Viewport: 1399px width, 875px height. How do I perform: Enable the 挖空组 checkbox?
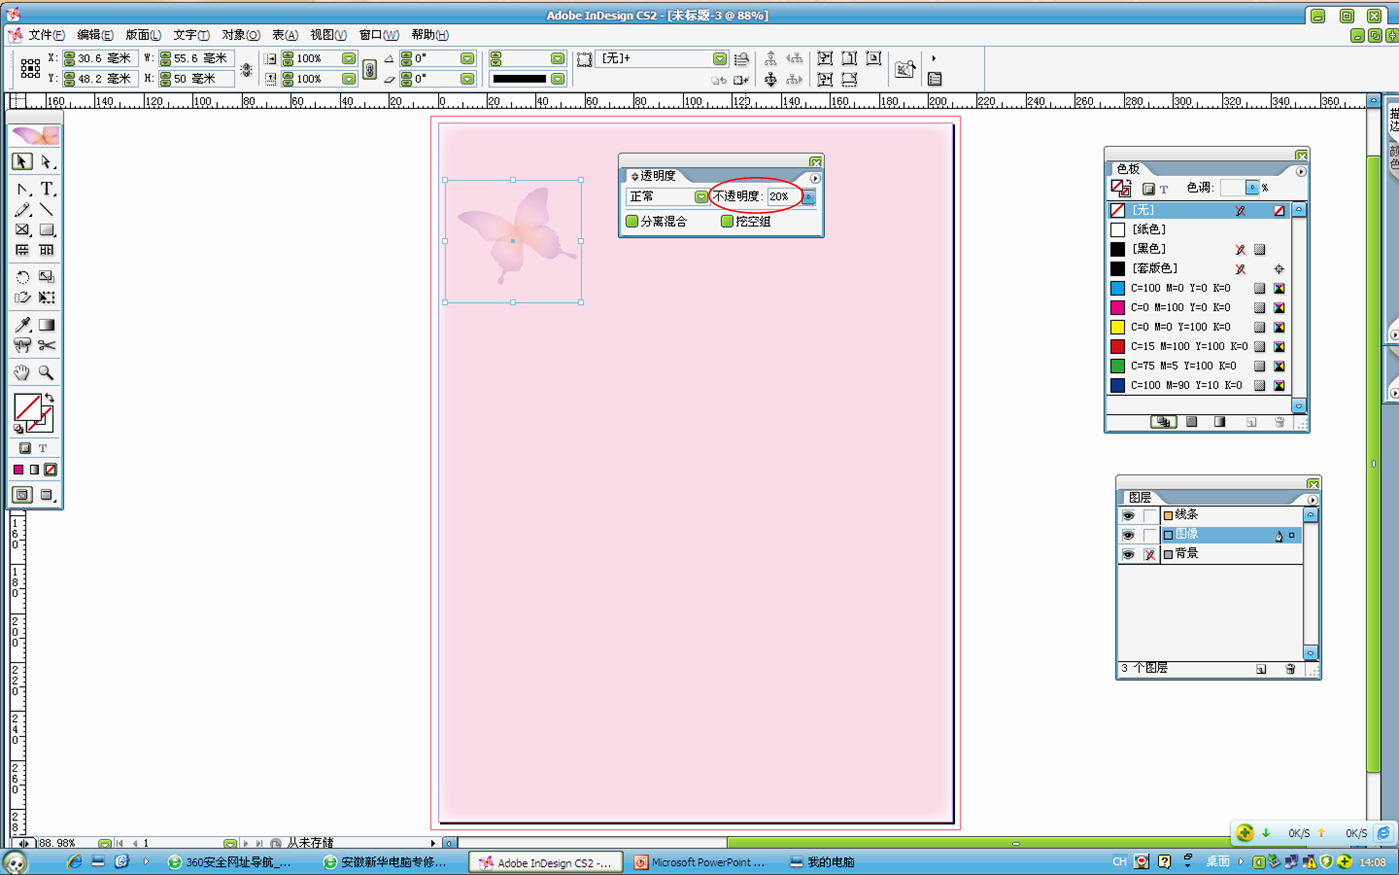click(x=727, y=221)
